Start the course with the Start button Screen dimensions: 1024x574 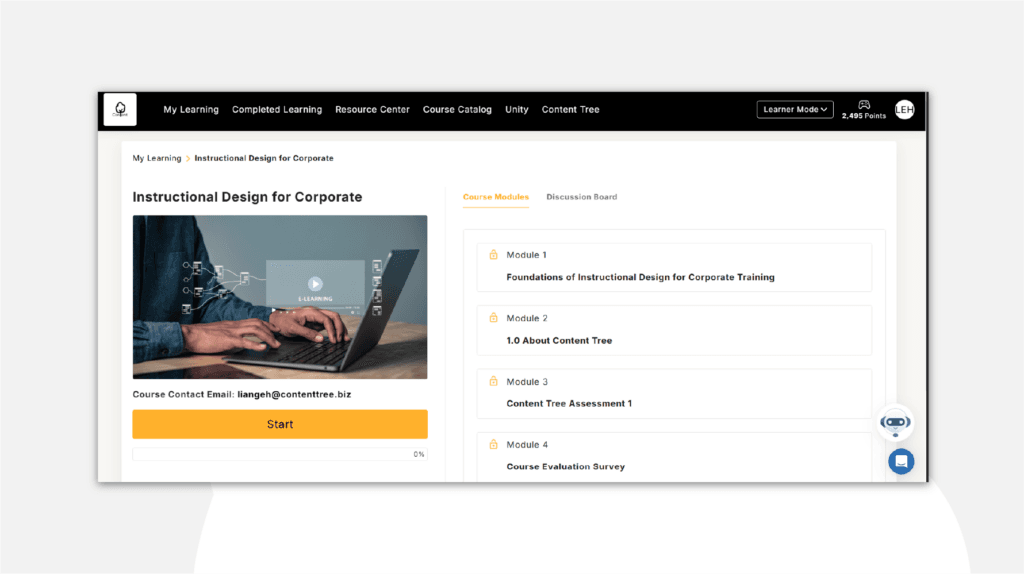(280, 424)
